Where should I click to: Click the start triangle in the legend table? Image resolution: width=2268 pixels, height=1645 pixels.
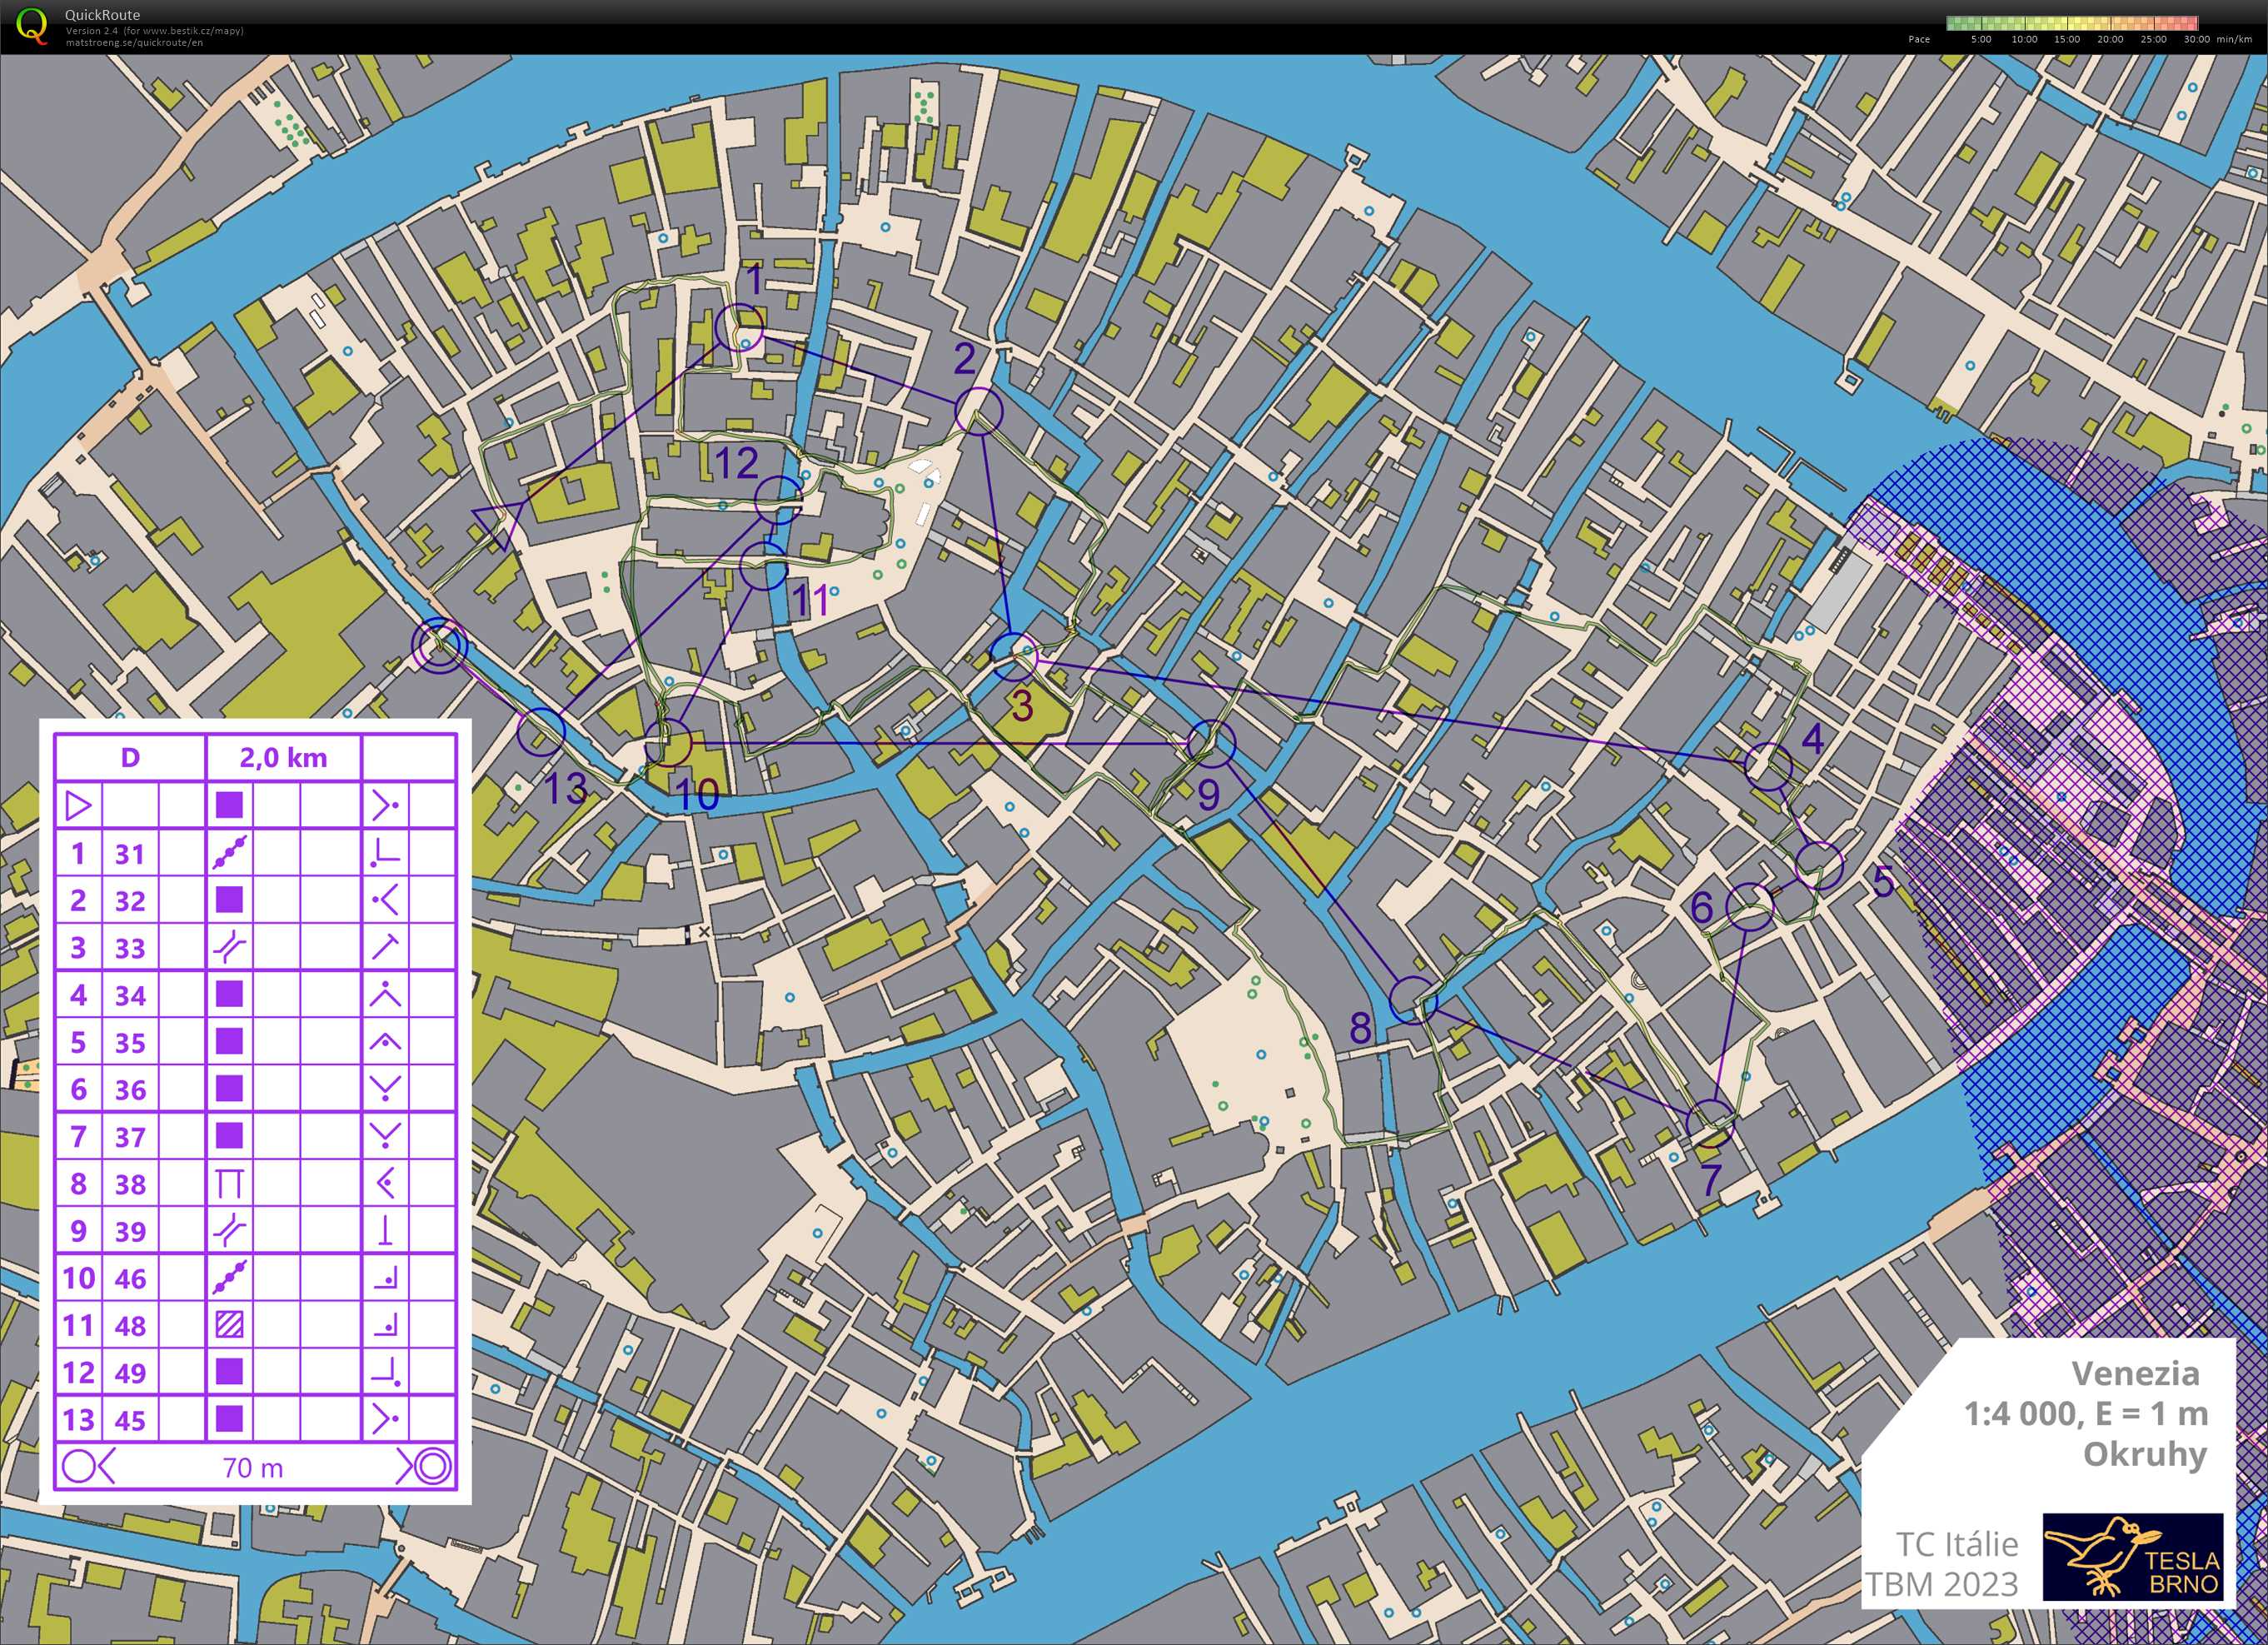pos(79,805)
